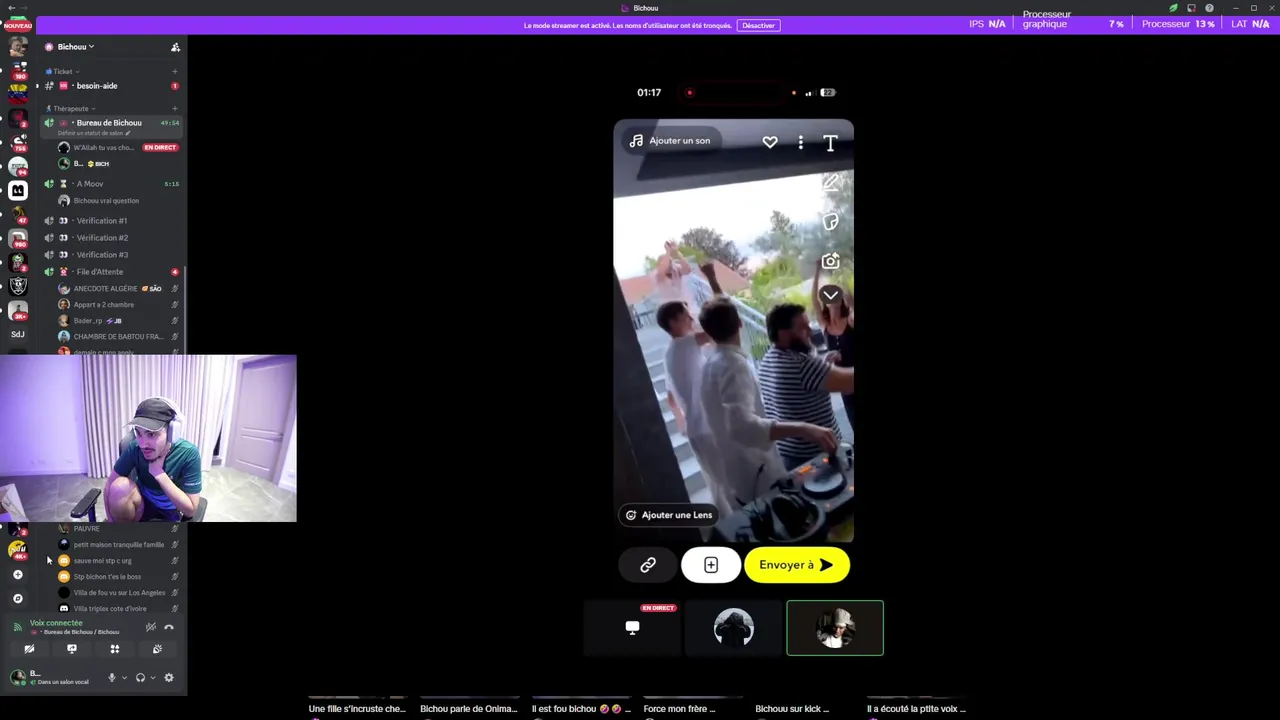1280x720 pixels.
Task: Click user 'Bichouu vrai question'
Action: (x=118, y=201)
